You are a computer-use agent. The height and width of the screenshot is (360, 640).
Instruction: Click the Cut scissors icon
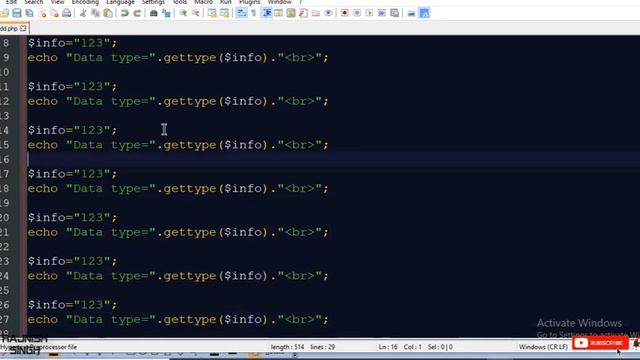pyautogui.click(x=83, y=13)
